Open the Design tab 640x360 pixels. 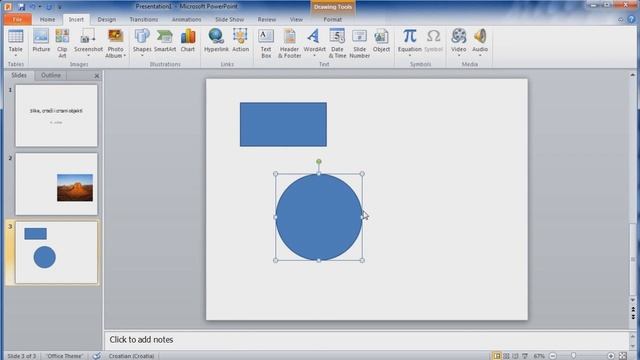pos(107,19)
